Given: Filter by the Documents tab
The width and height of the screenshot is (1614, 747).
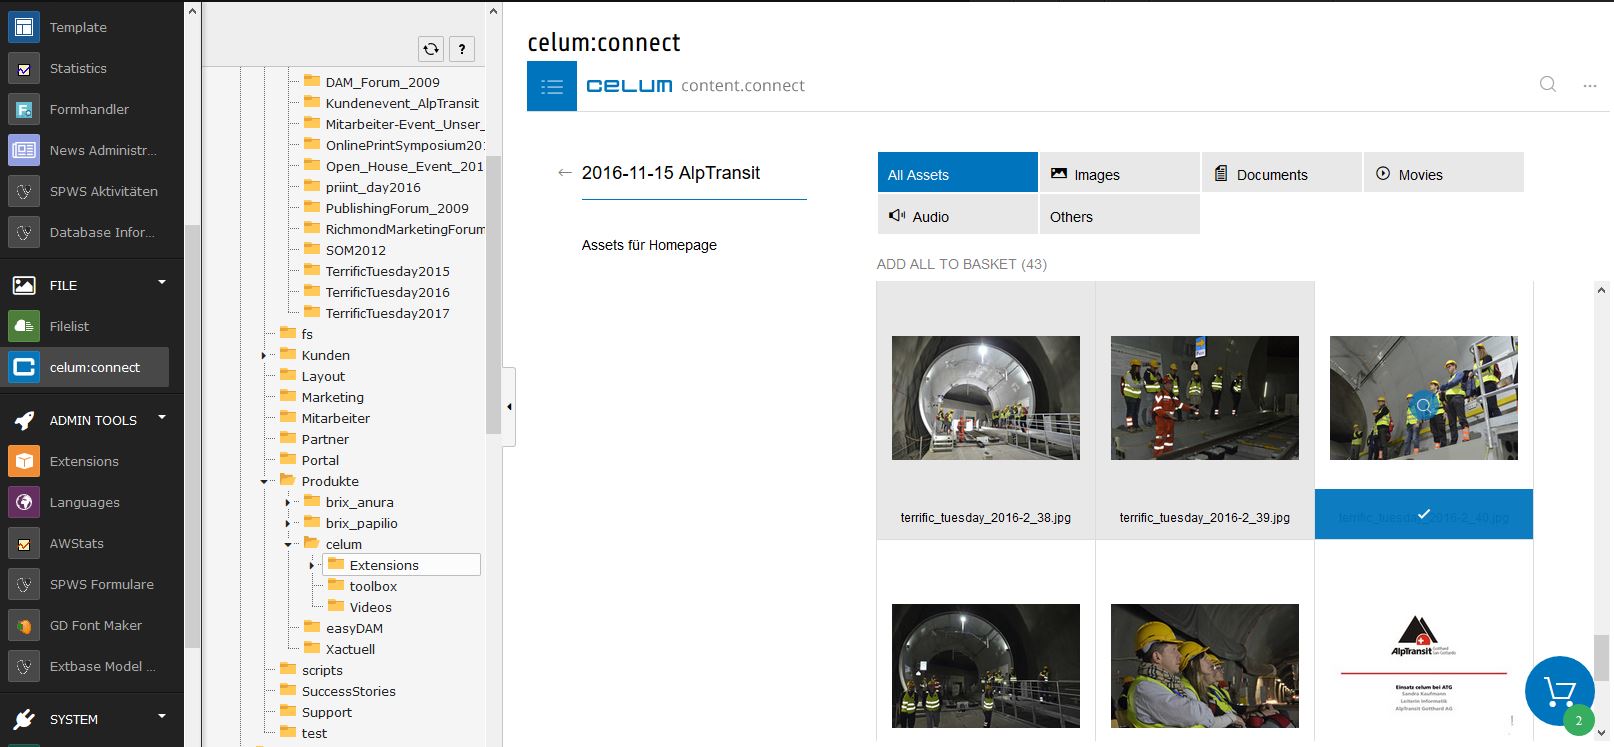Looking at the screenshot, I should [1282, 172].
